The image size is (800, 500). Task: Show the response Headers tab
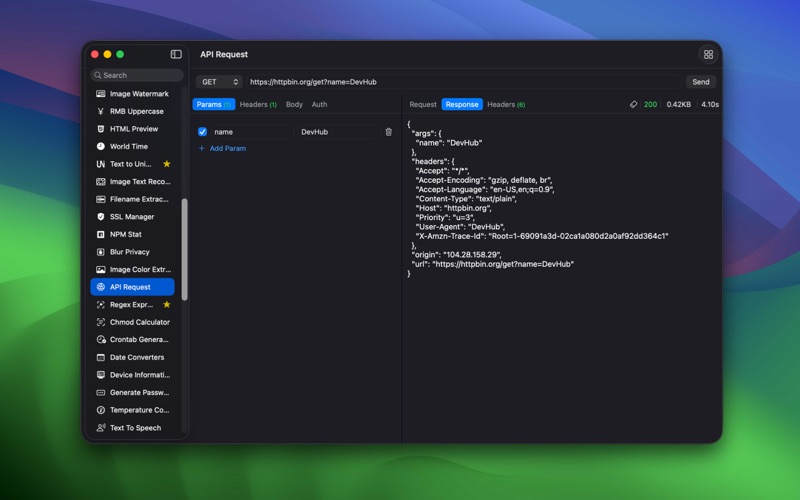point(505,105)
